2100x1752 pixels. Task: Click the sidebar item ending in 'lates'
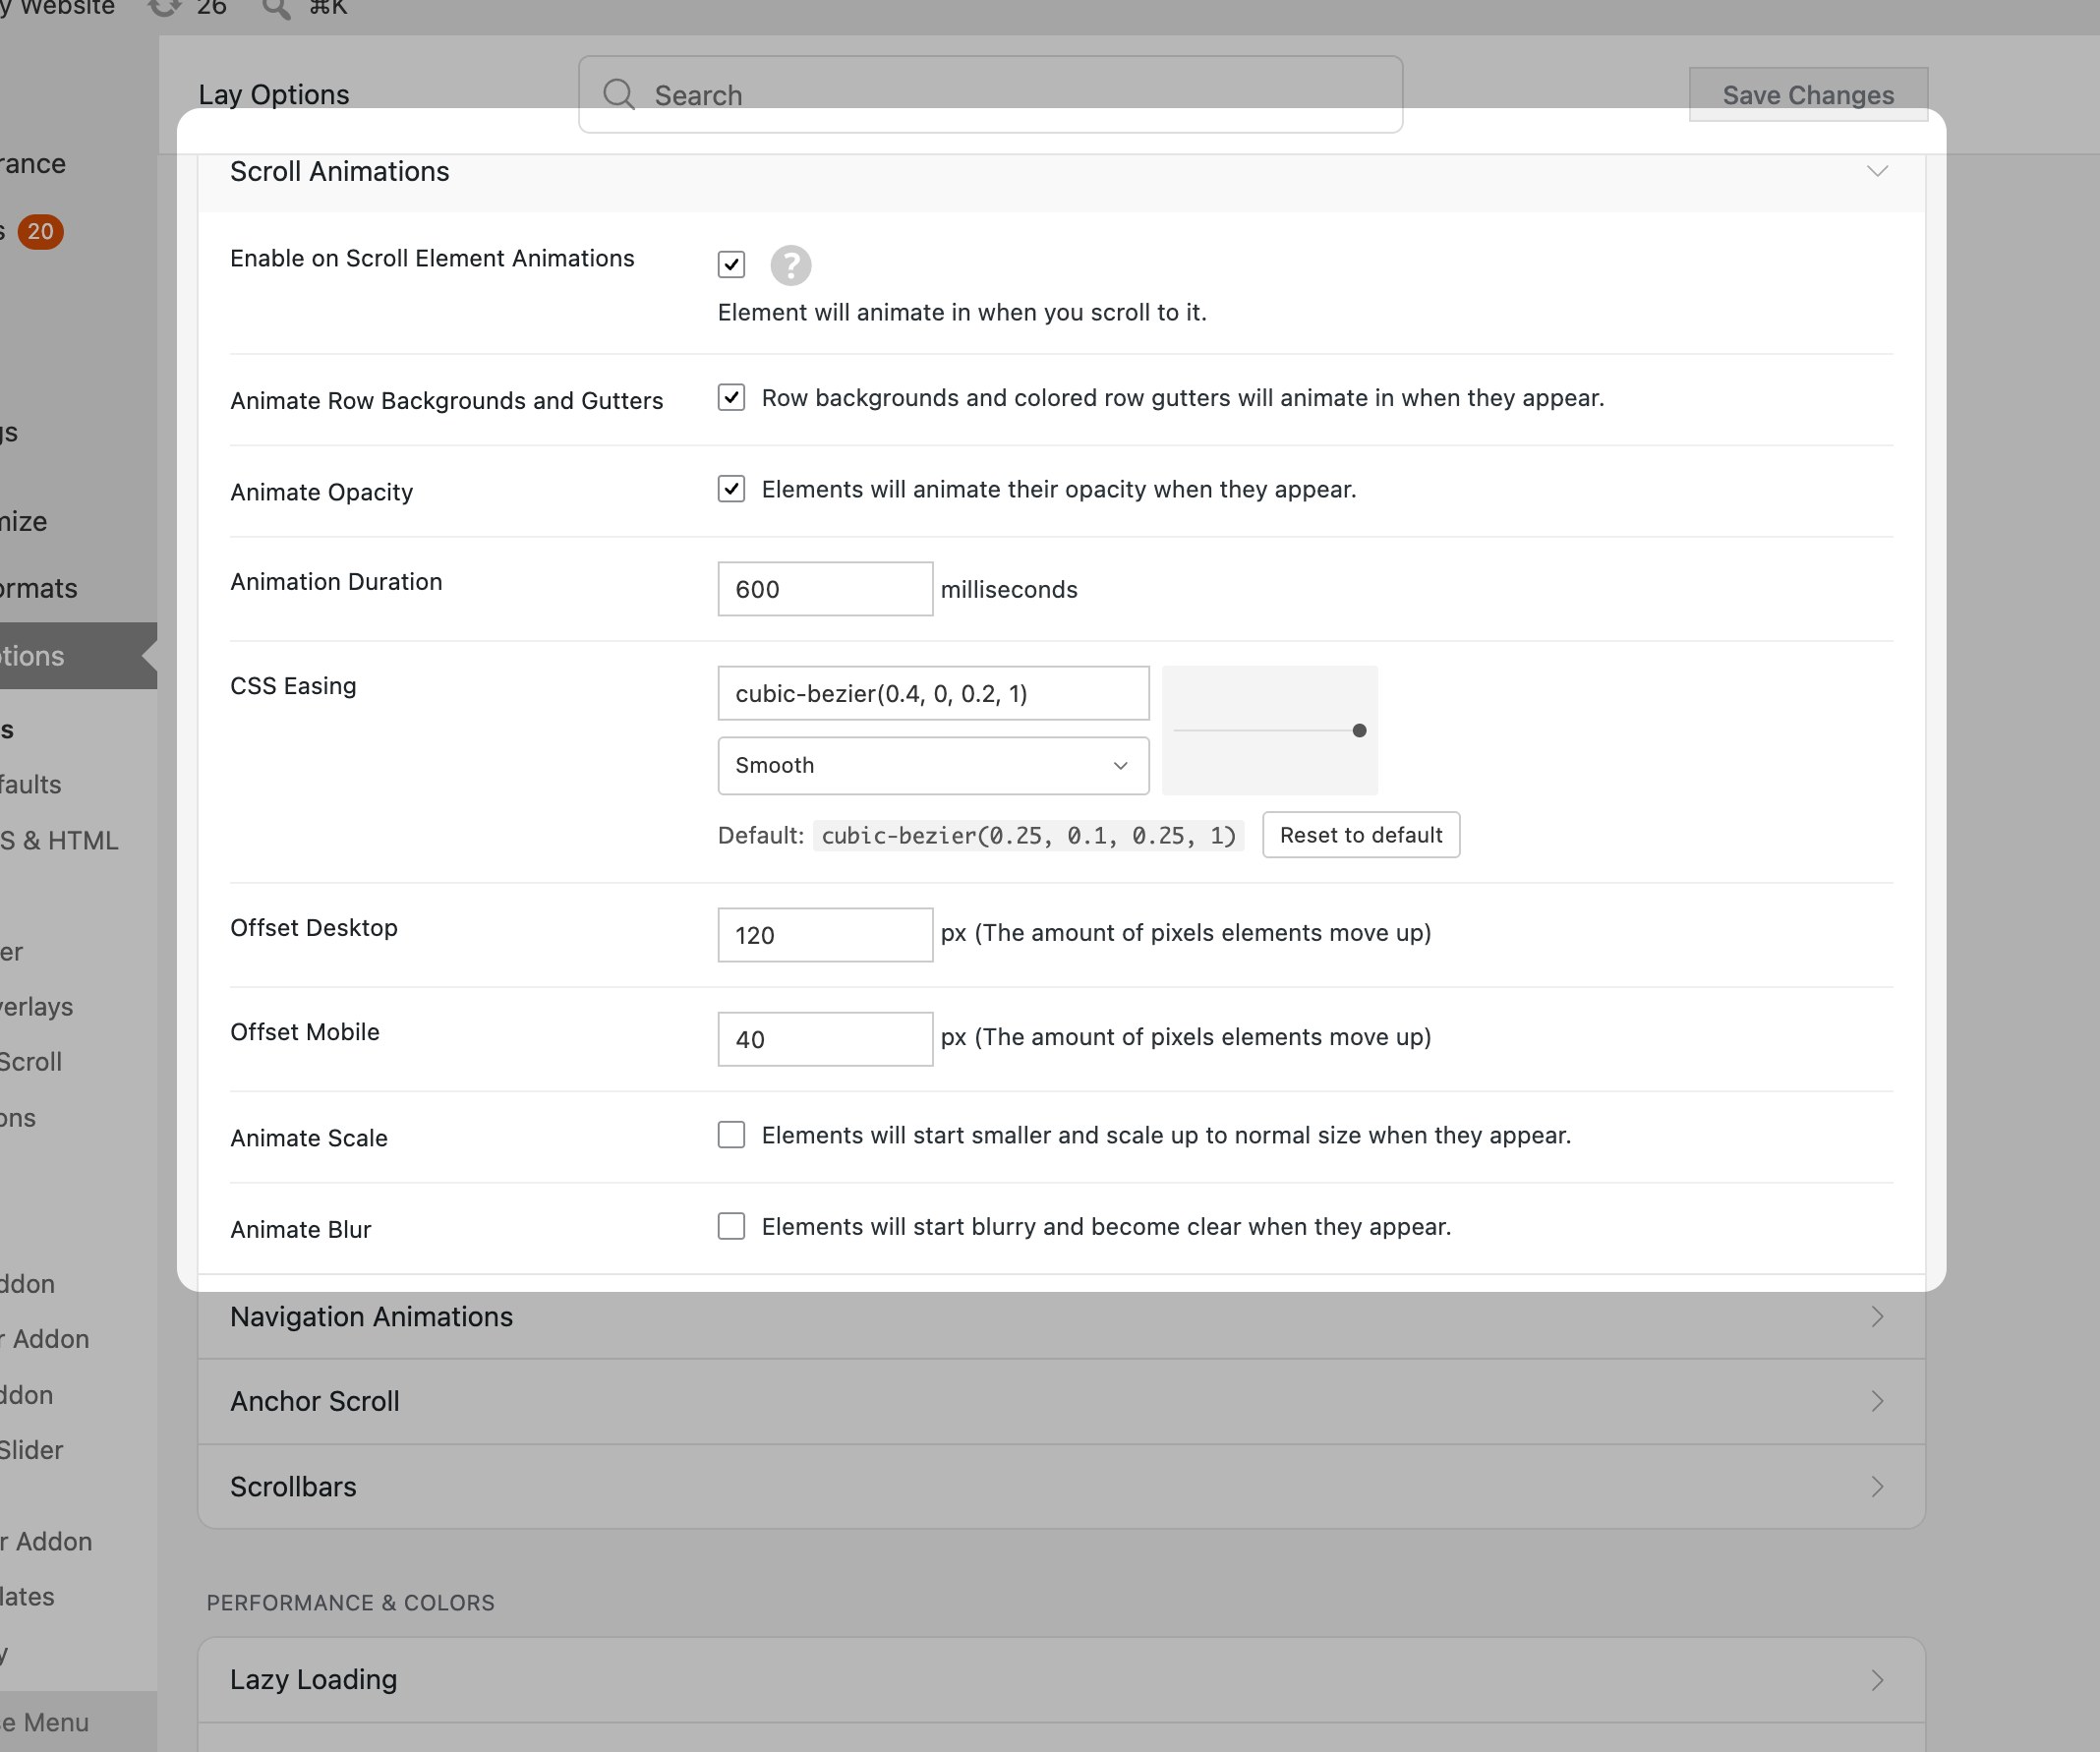point(28,1597)
